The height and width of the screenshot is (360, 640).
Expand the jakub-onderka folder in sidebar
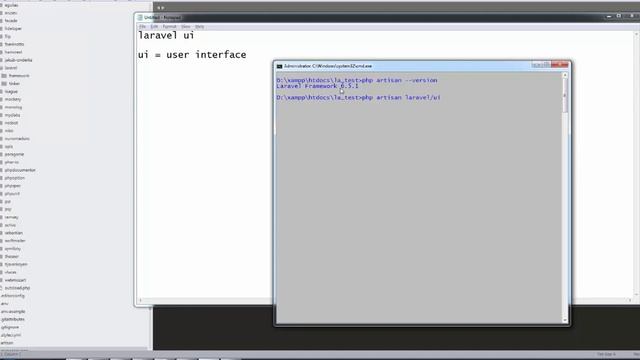pyautogui.click(x=18, y=60)
